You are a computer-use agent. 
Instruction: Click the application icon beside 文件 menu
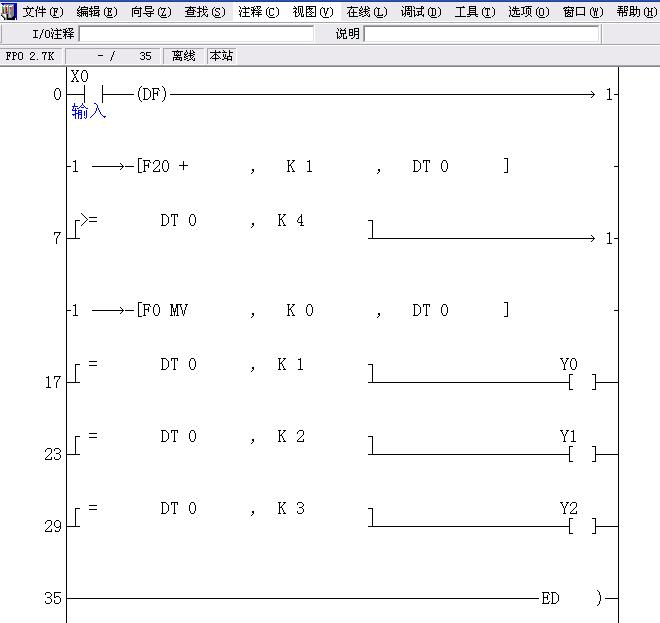point(8,12)
